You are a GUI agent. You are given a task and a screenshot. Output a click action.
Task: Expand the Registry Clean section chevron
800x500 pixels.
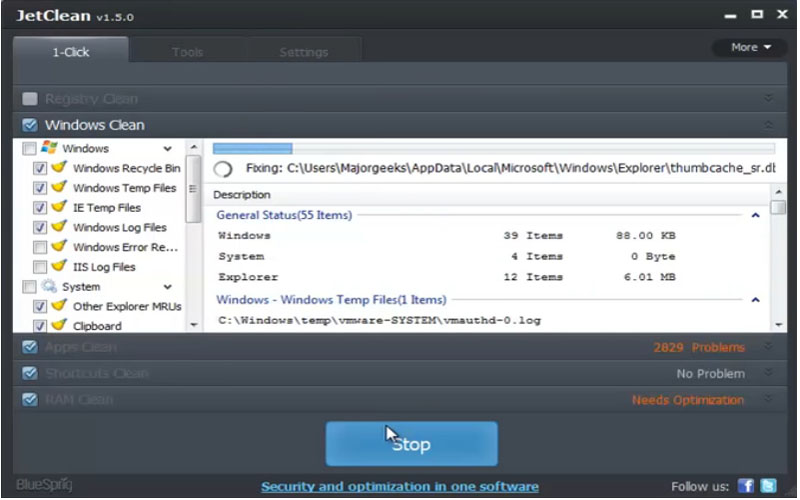(768, 98)
